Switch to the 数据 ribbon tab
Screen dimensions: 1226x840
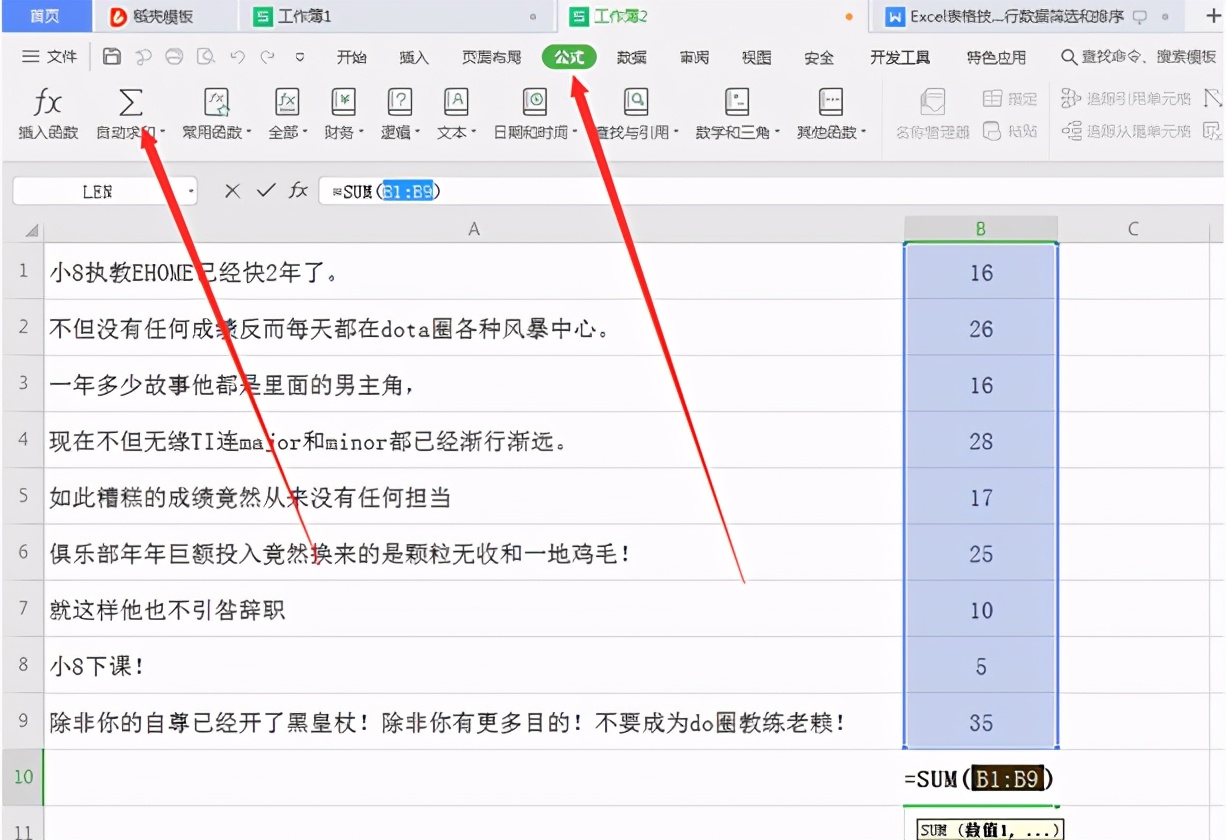click(632, 57)
